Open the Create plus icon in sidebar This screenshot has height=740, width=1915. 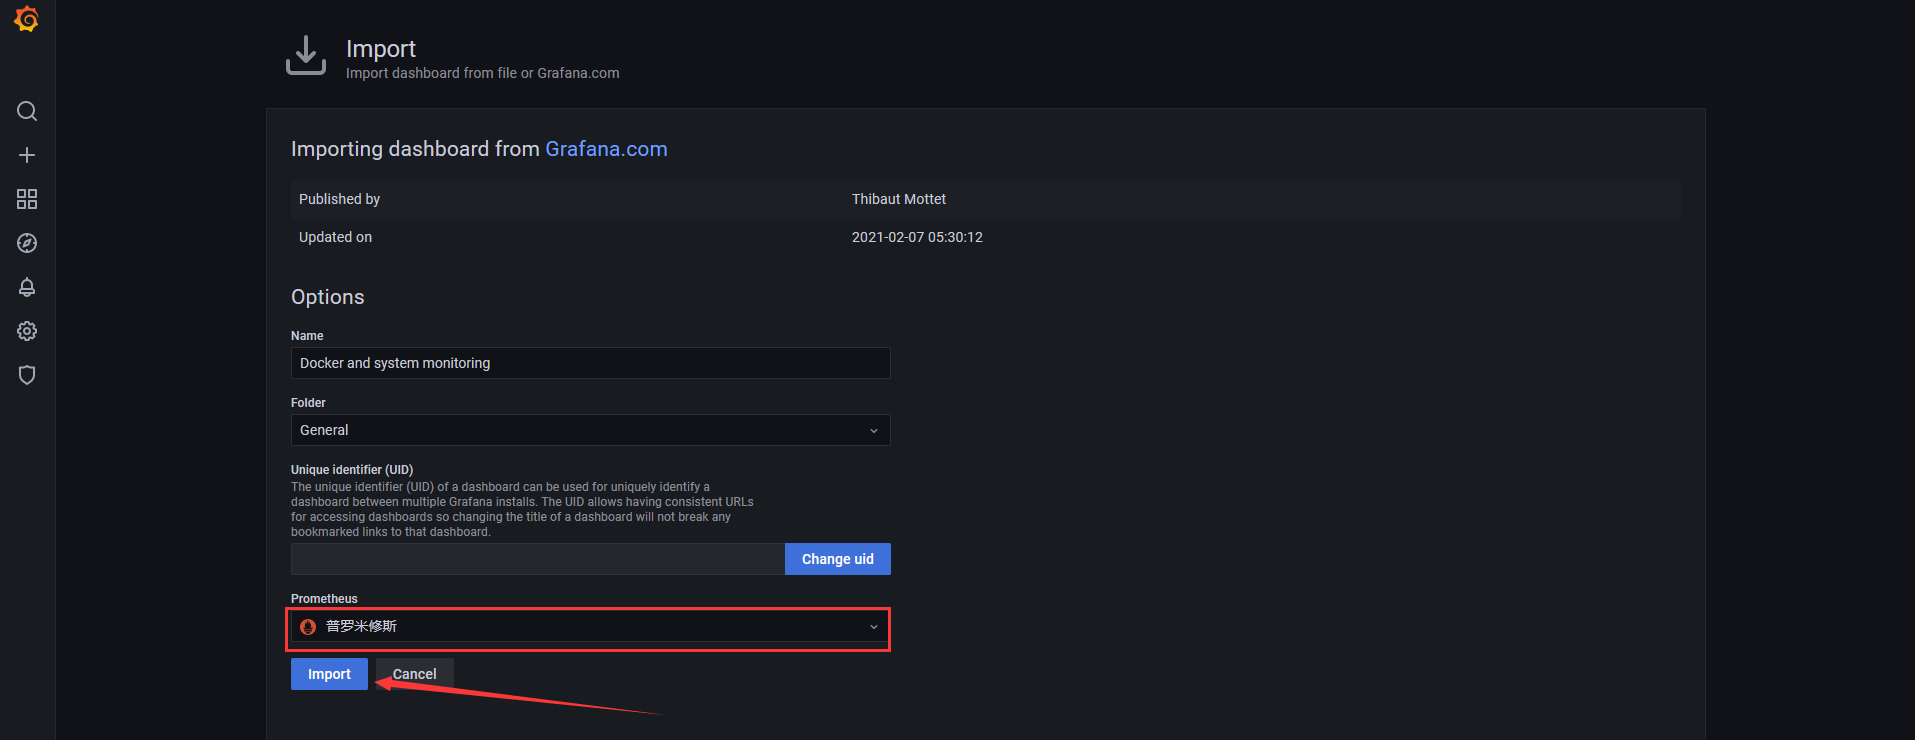coord(27,155)
